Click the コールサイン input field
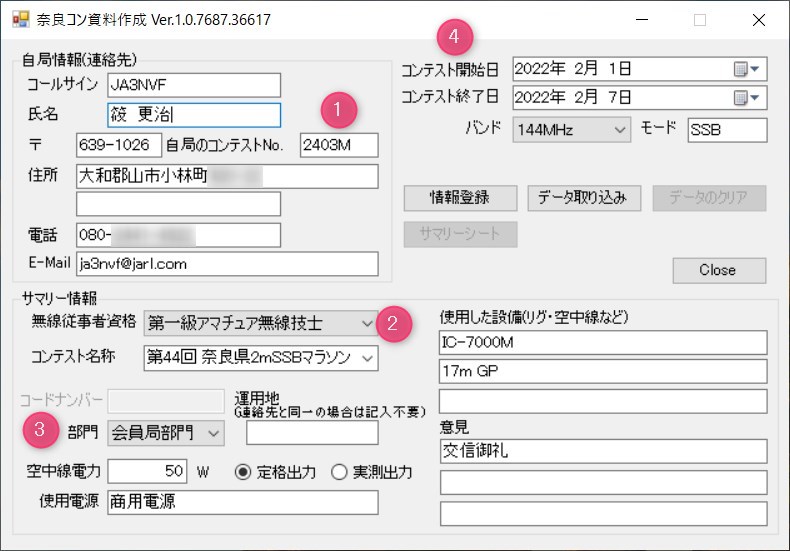790x551 pixels. pyautogui.click(x=192, y=85)
